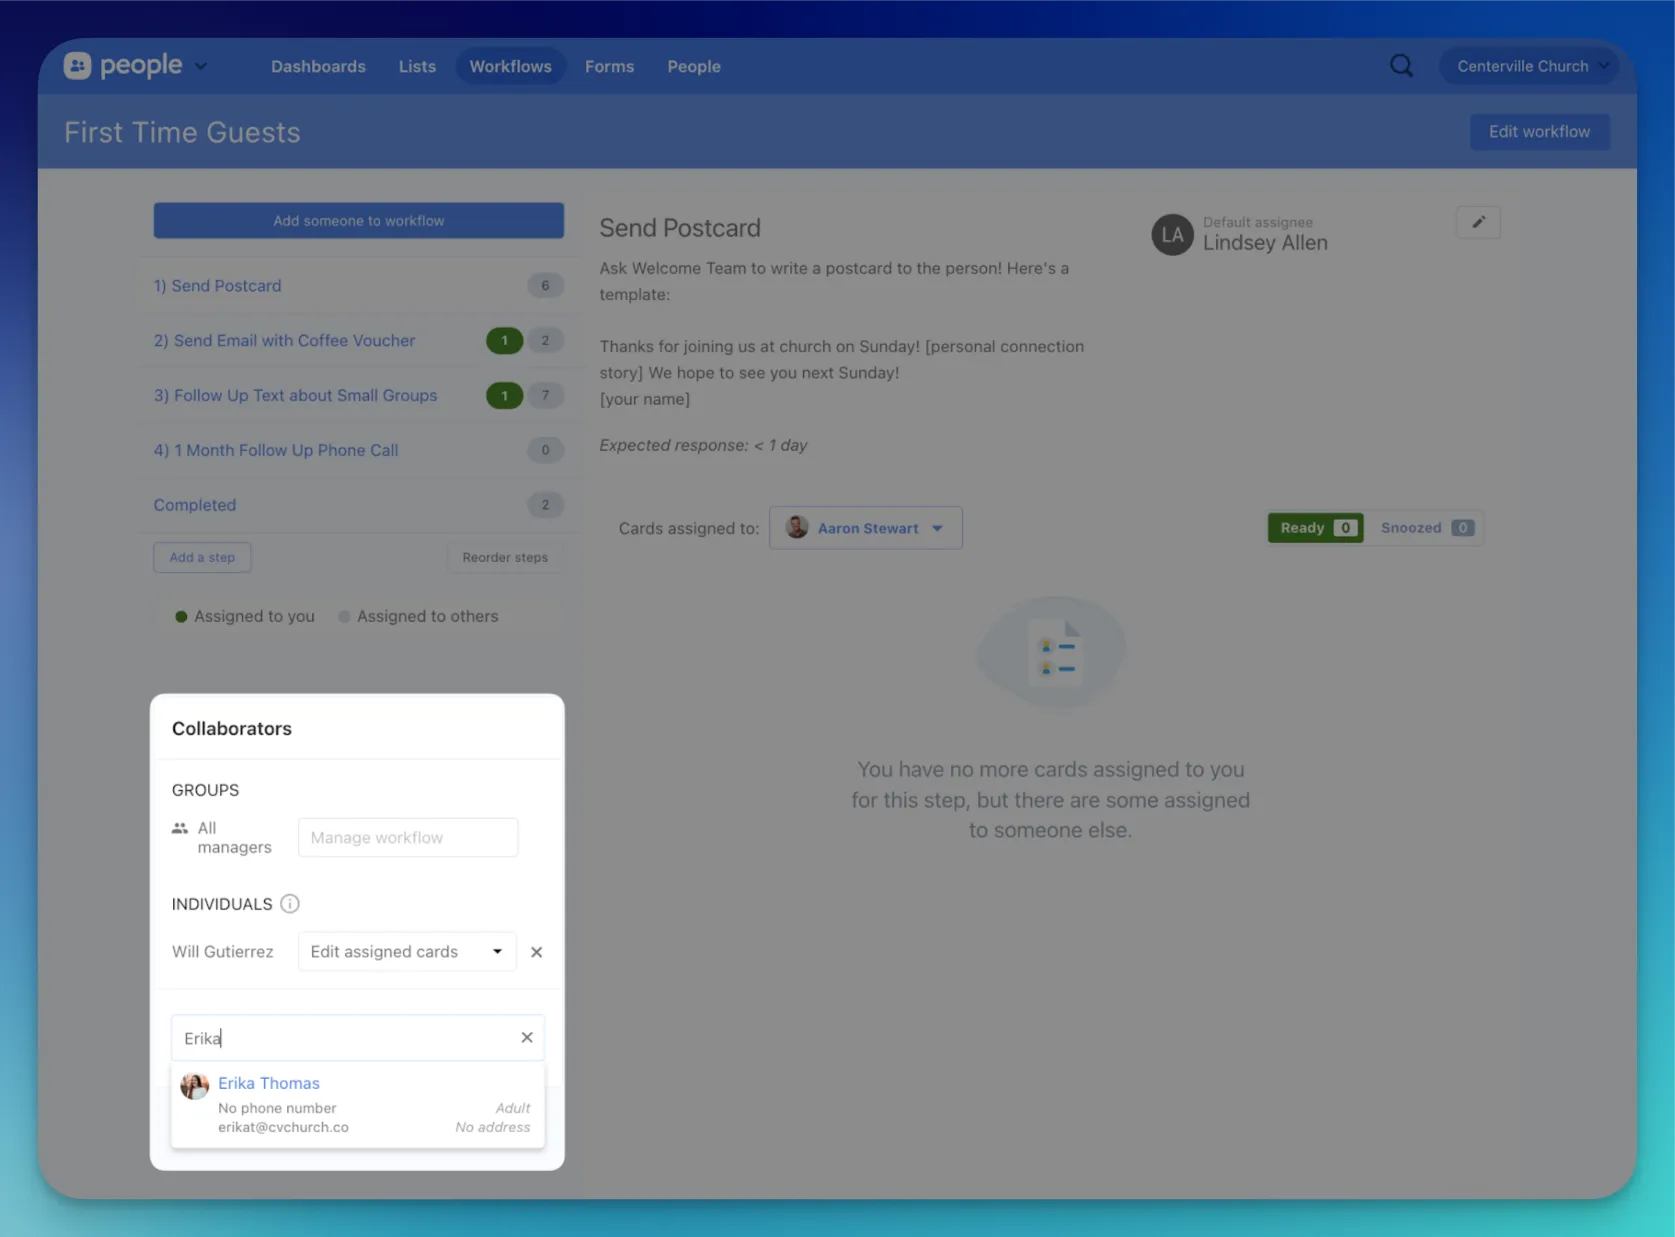The image size is (1675, 1237).
Task: Click the pencil edit icon for Send Postcard
Action: (1478, 222)
